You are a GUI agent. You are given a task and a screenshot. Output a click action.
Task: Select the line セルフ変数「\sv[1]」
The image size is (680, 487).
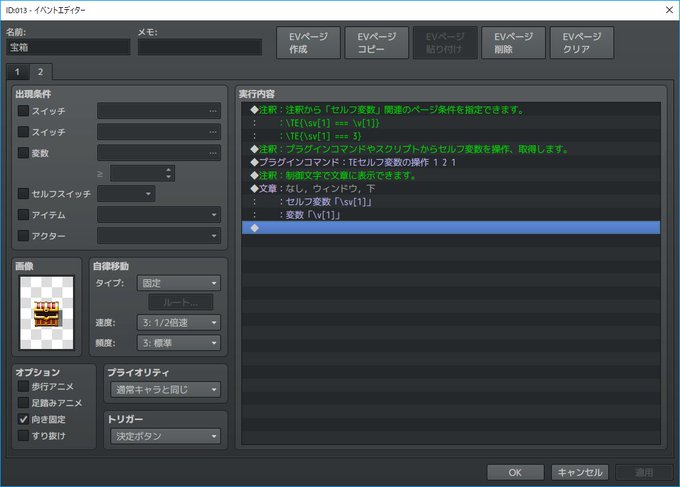click(451, 202)
